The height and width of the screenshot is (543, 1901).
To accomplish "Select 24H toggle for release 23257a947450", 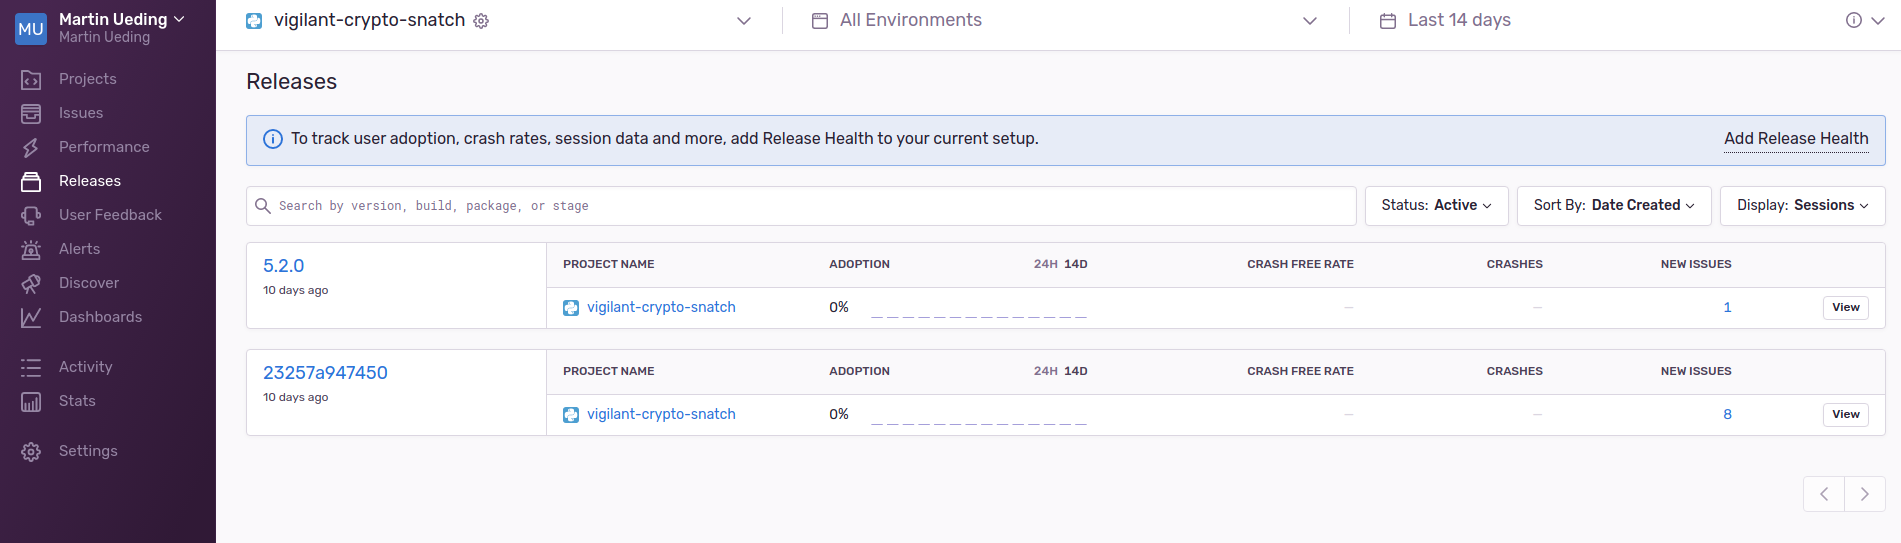I will coord(1045,371).
